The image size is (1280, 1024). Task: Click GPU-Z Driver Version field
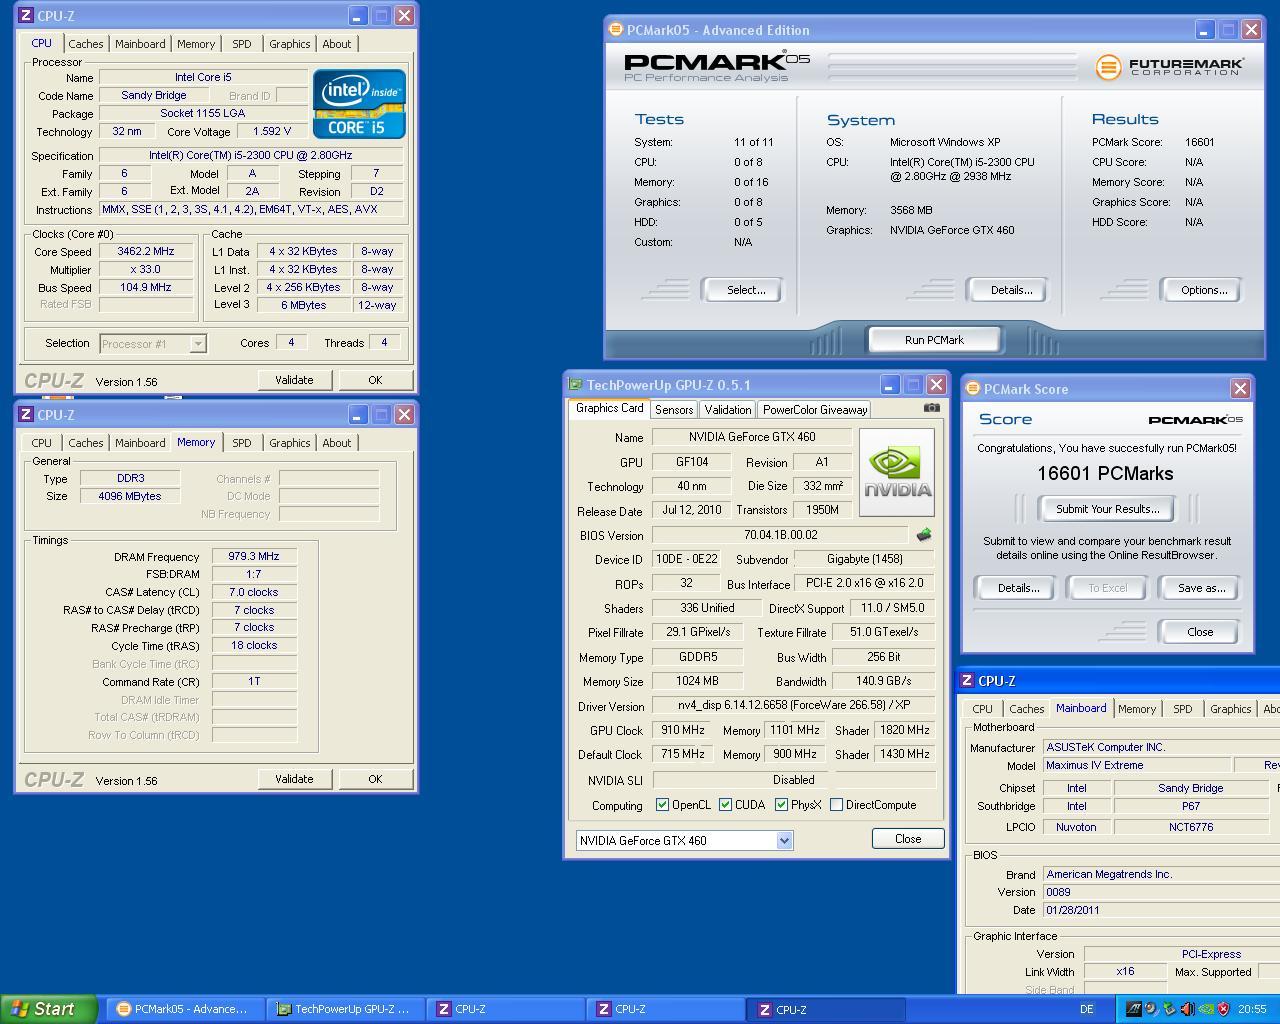pos(793,706)
